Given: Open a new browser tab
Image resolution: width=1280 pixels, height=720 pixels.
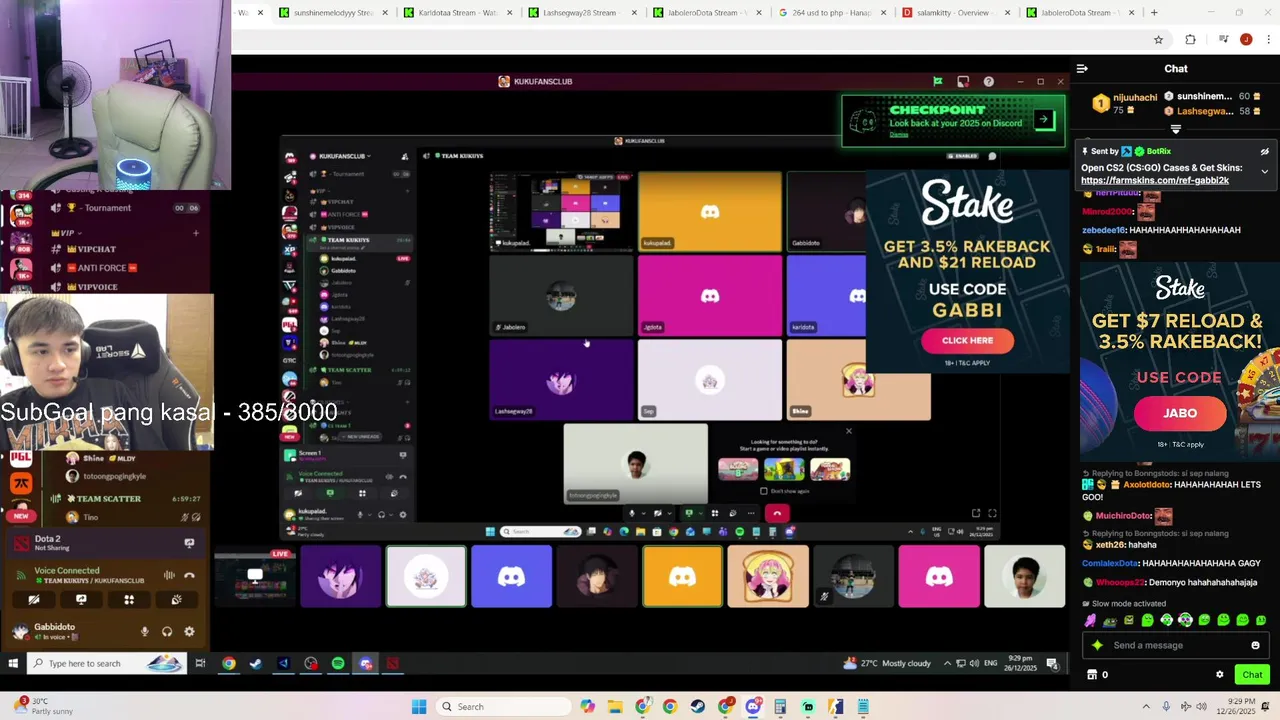Looking at the screenshot, I should click(1154, 13).
